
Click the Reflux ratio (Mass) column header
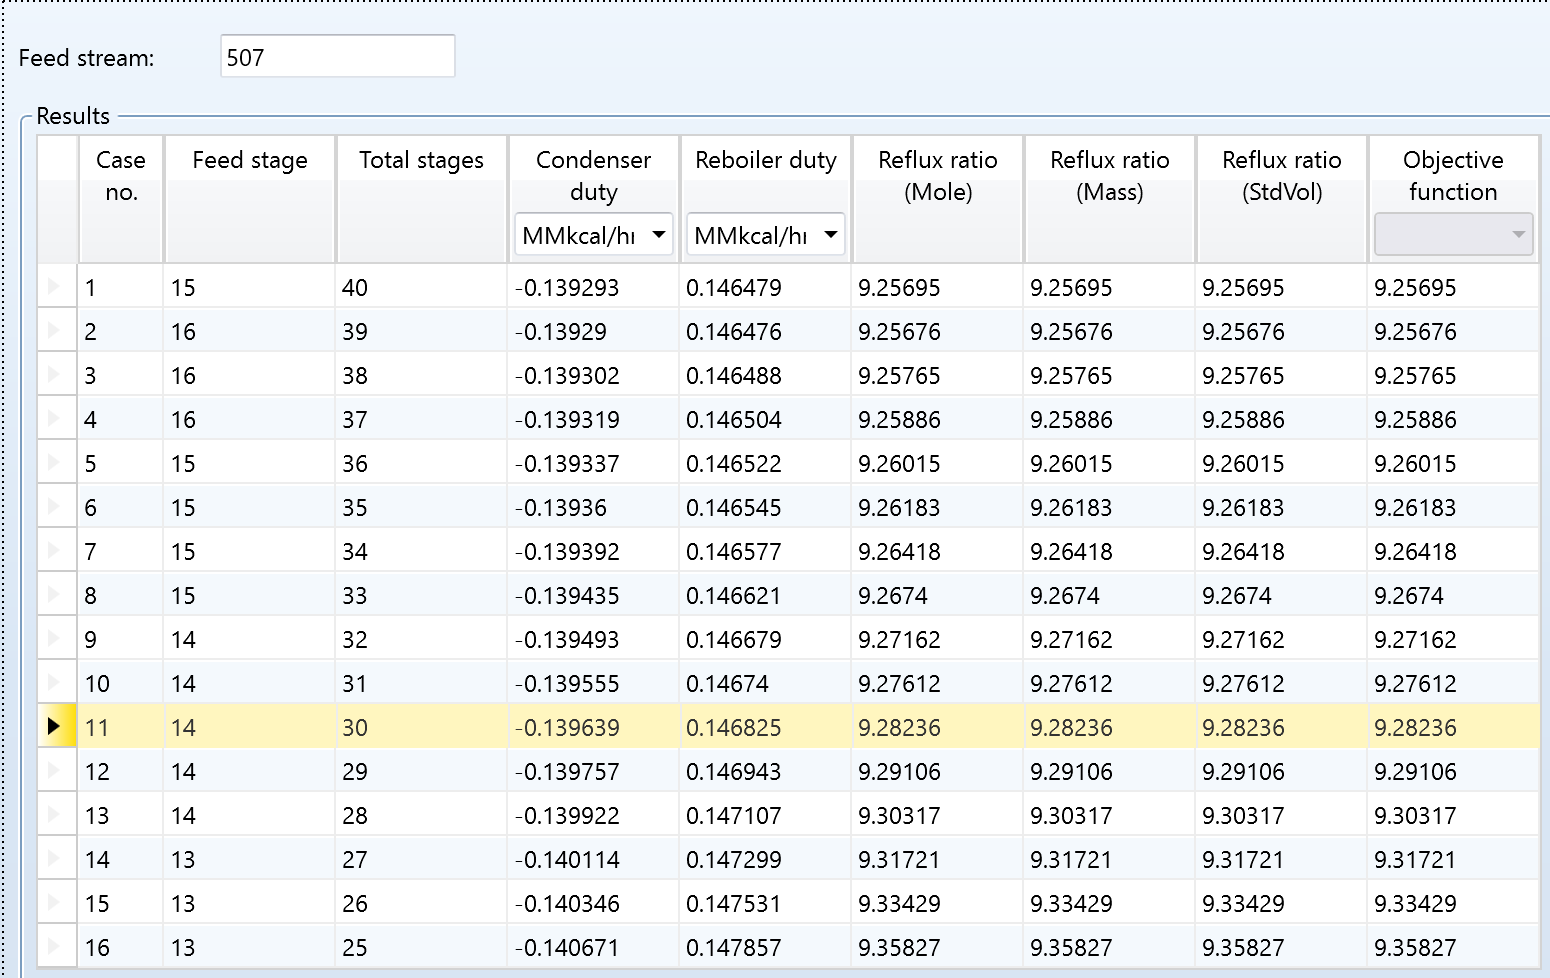point(1109,176)
